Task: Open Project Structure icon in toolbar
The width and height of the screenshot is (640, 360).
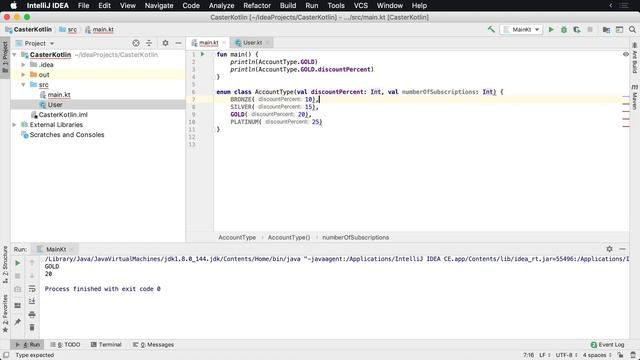Action: tap(607, 29)
